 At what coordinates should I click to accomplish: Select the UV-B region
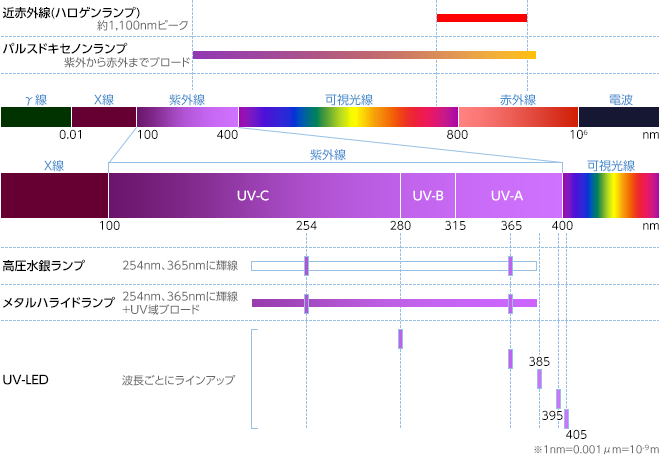point(427,195)
